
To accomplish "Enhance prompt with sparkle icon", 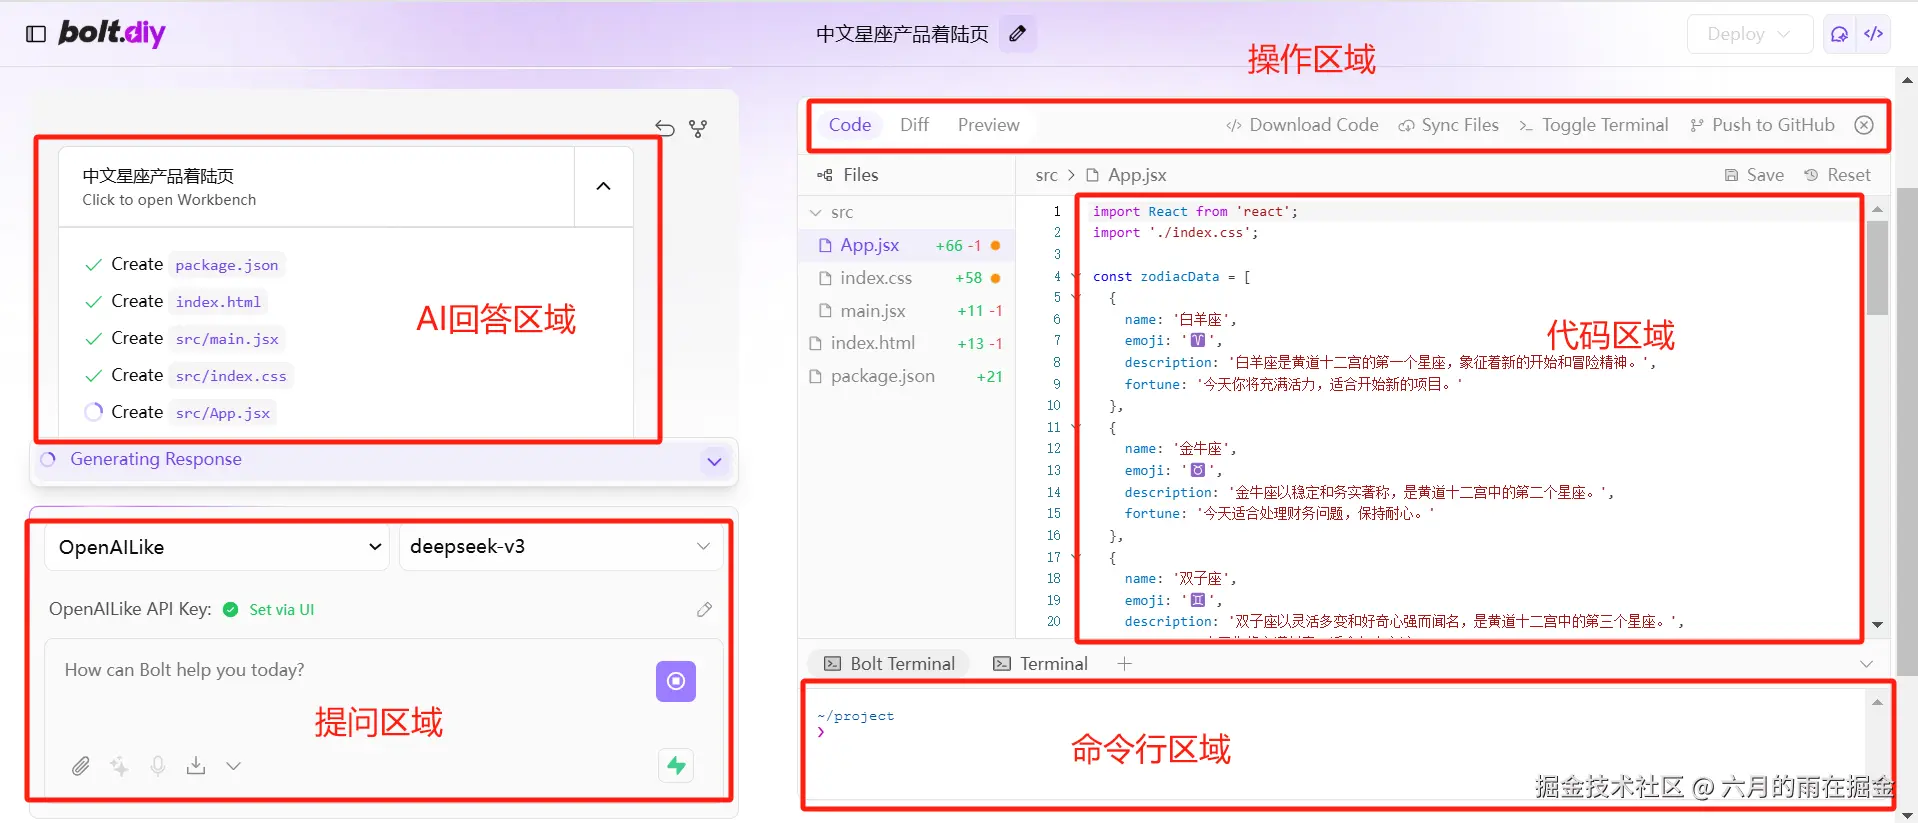I will pyautogui.click(x=120, y=766).
